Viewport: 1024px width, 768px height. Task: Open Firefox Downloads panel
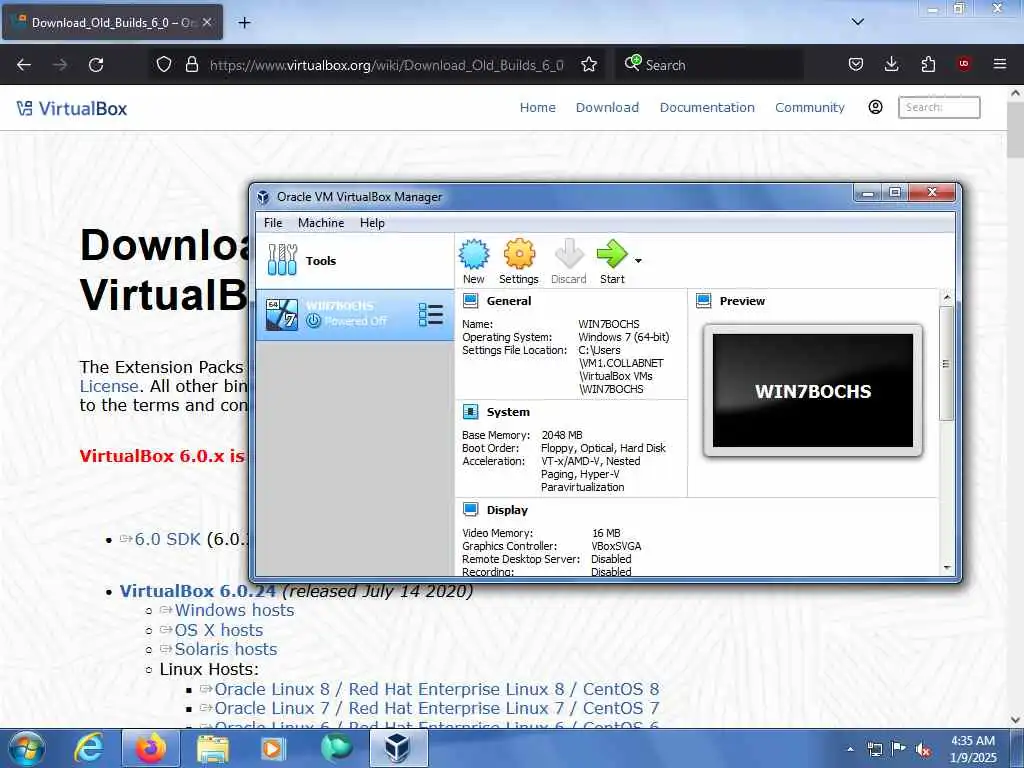pos(891,64)
